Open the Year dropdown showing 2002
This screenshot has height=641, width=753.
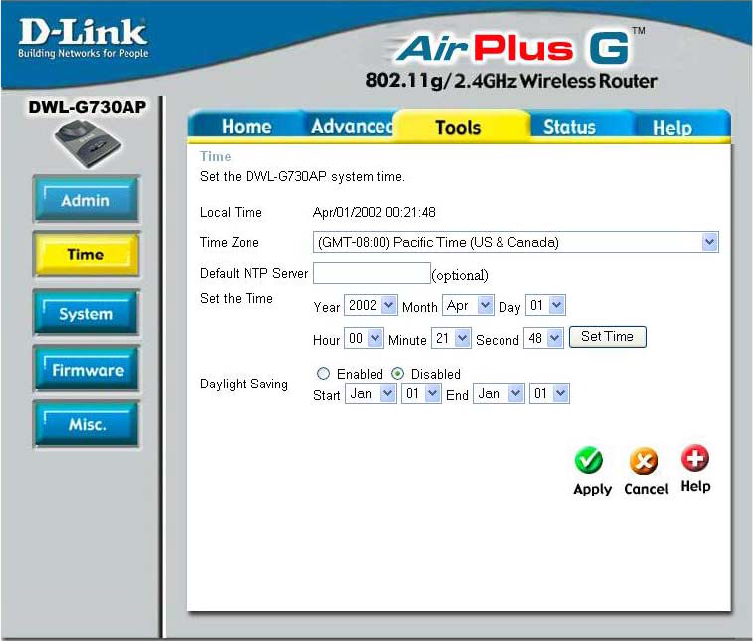[370, 305]
